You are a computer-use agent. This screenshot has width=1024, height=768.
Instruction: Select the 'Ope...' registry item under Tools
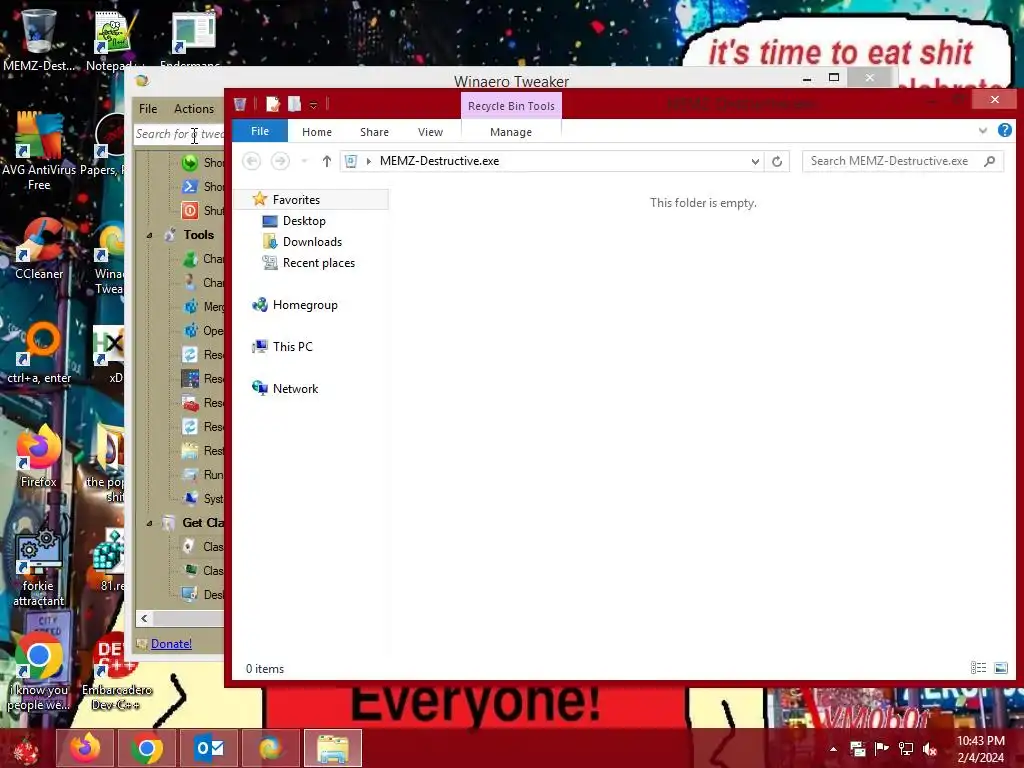202,330
